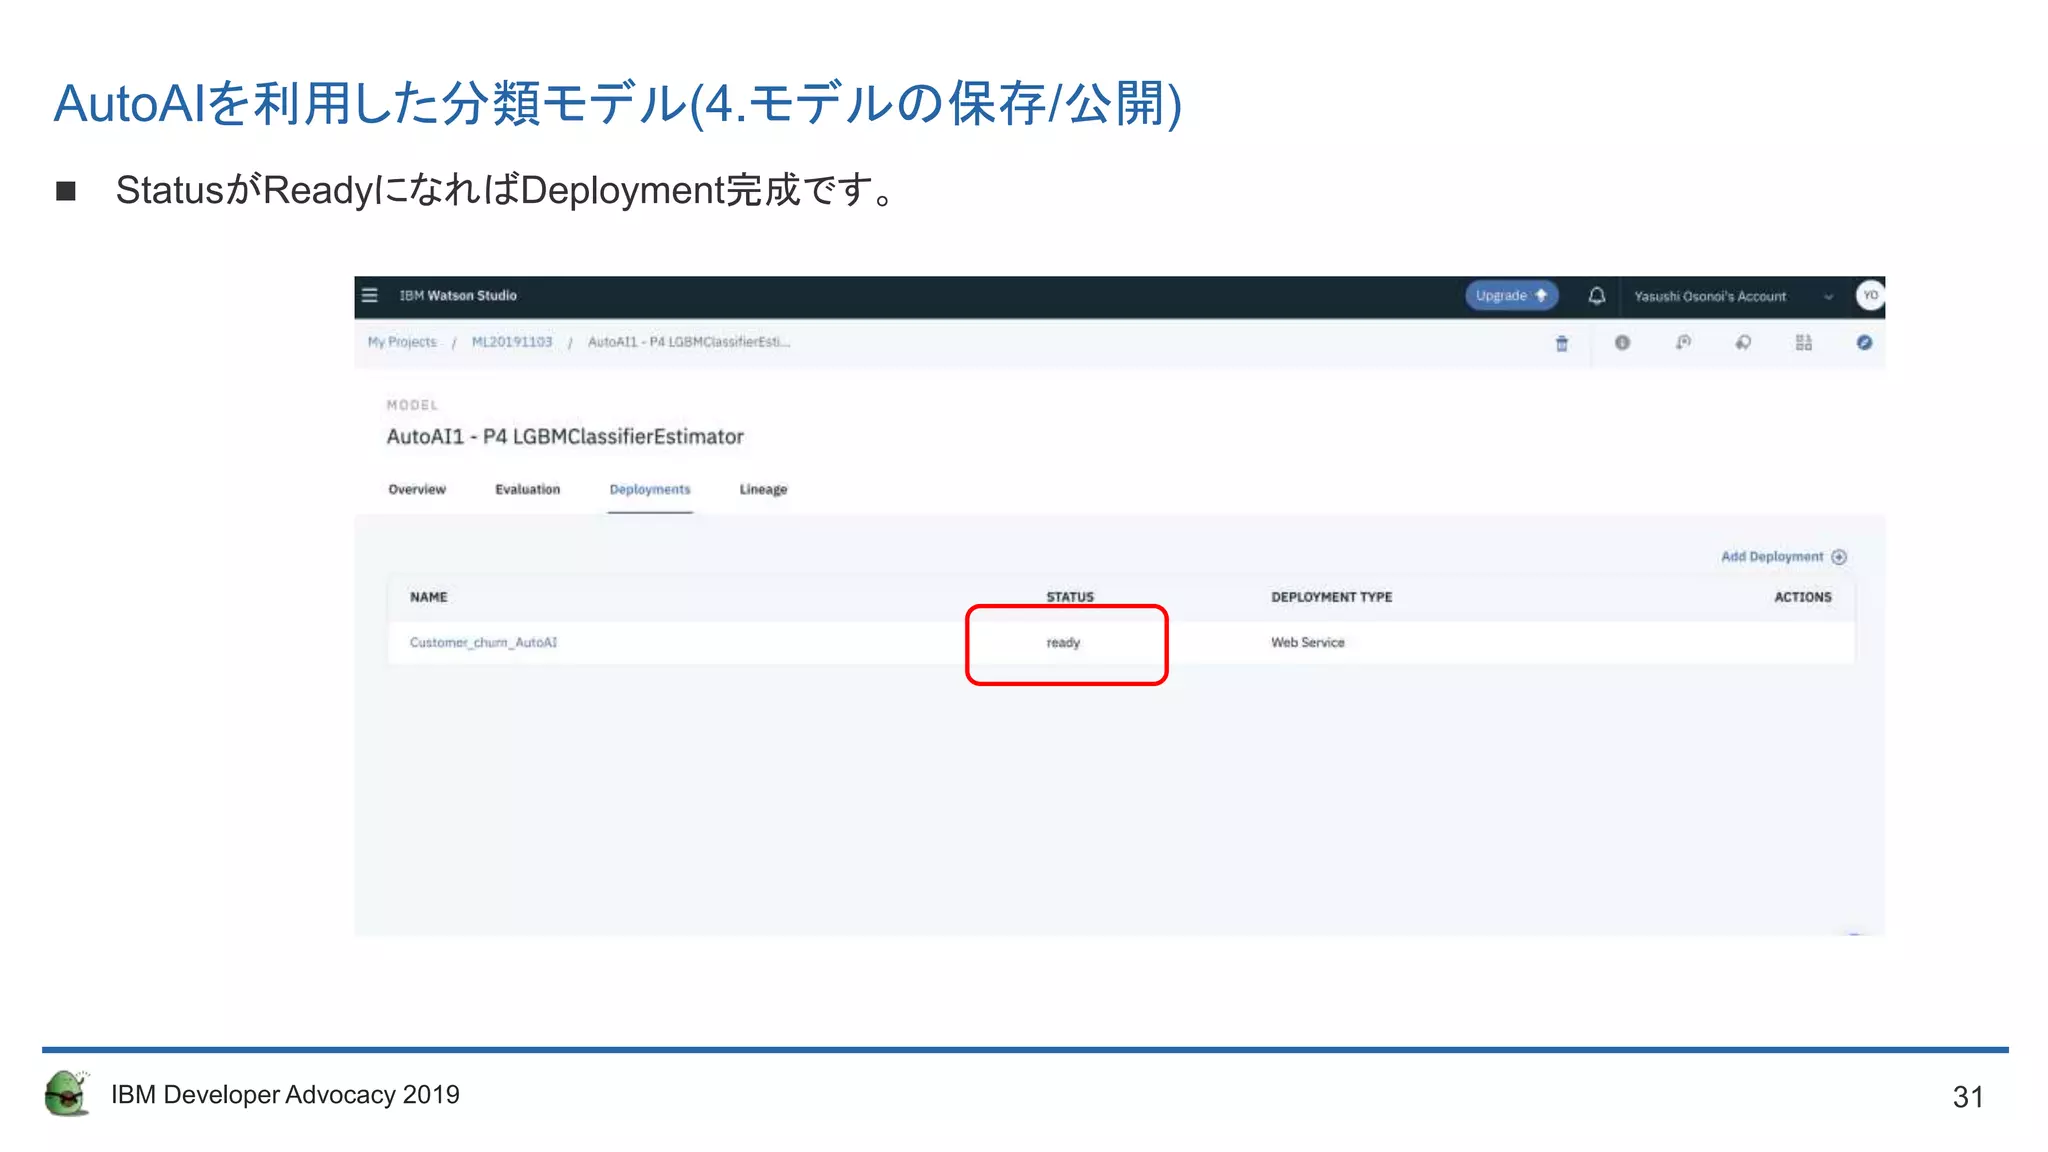
Task: Open the YO user avatar menu
Action: pos(1869,295)
